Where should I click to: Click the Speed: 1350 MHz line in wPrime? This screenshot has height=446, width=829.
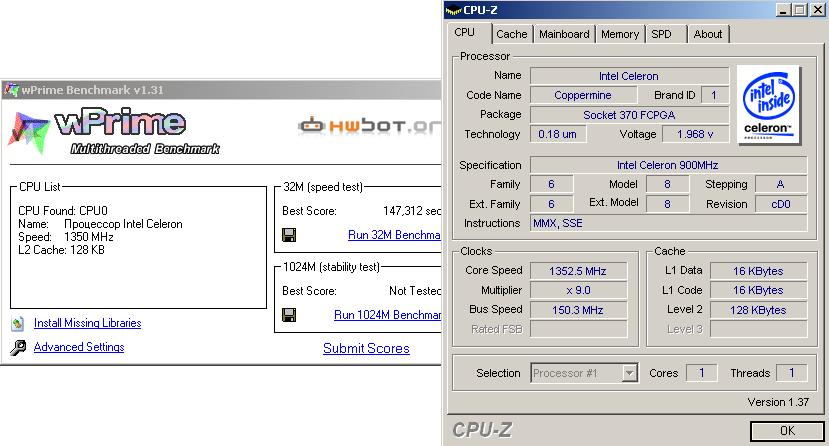[x=66, y=237]
